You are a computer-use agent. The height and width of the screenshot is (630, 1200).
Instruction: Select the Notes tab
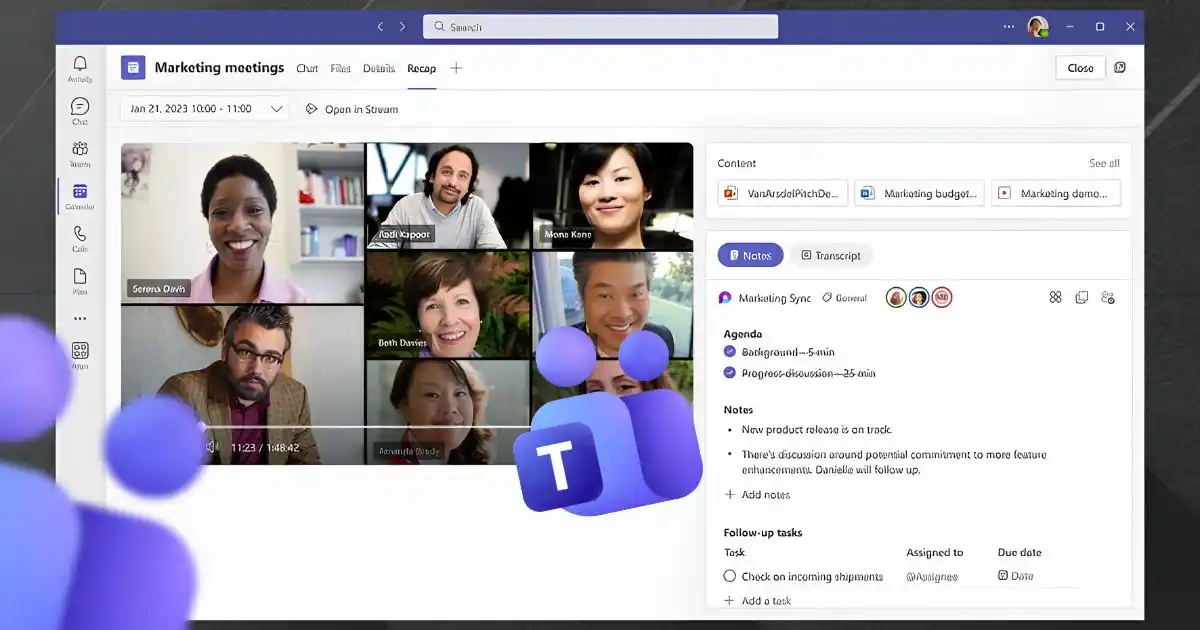point(750,255)
